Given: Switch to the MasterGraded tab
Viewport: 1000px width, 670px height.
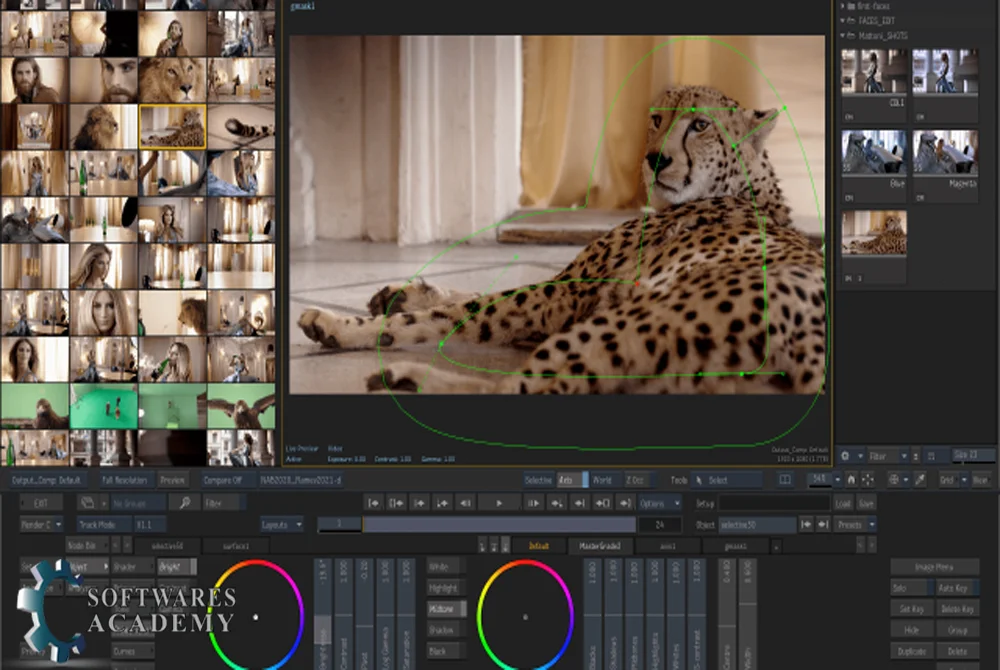Looking at the screenshot, I should point(599,546).
